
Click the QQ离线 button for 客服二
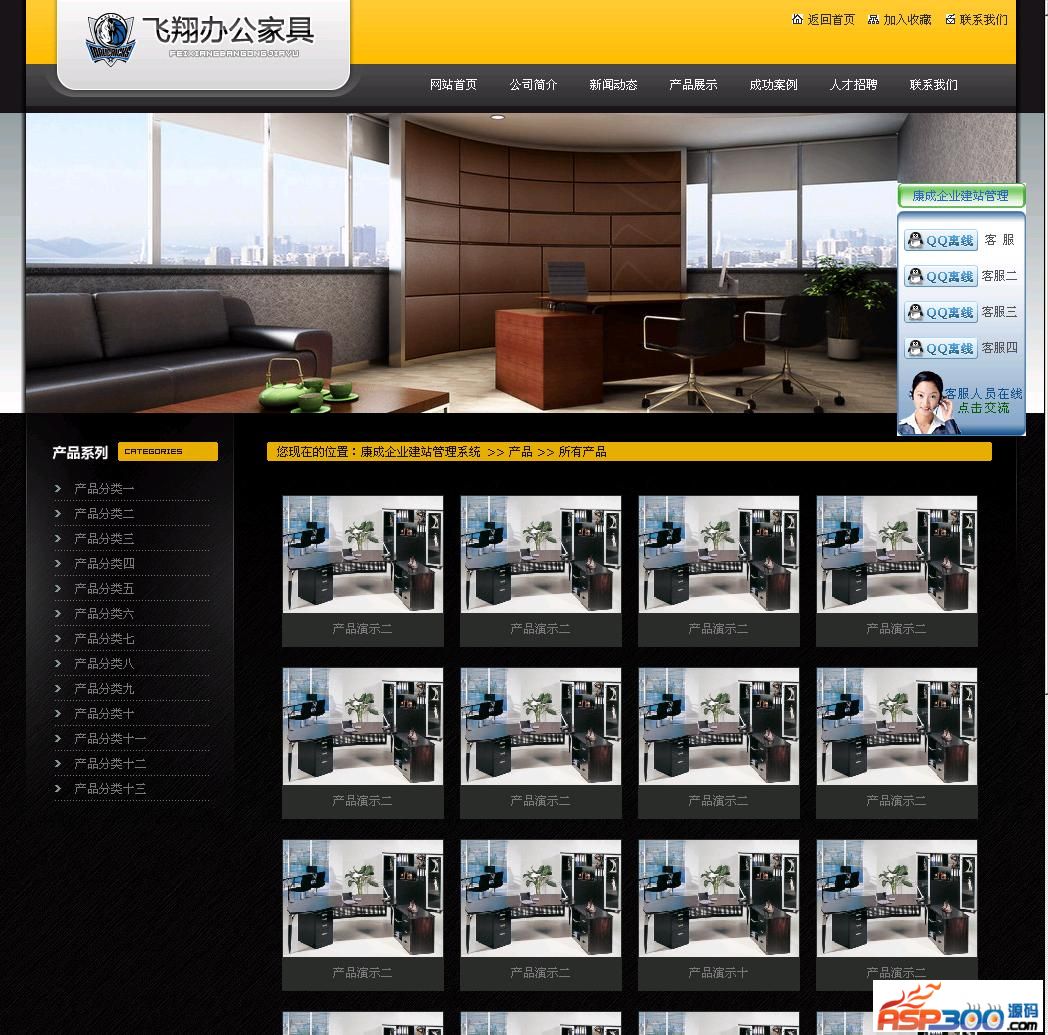click(x=940, y=276)
